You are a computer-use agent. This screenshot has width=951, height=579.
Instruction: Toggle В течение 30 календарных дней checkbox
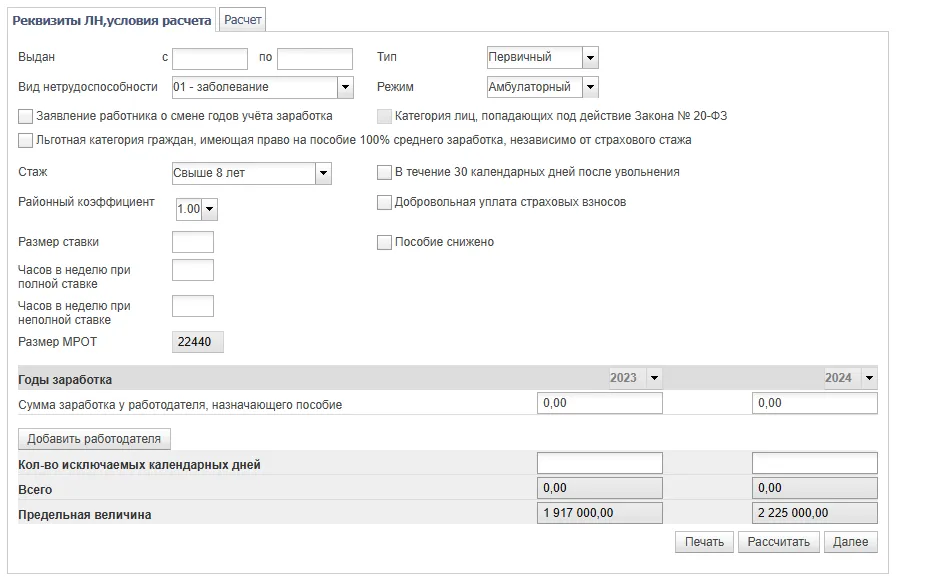coord(384,173)
